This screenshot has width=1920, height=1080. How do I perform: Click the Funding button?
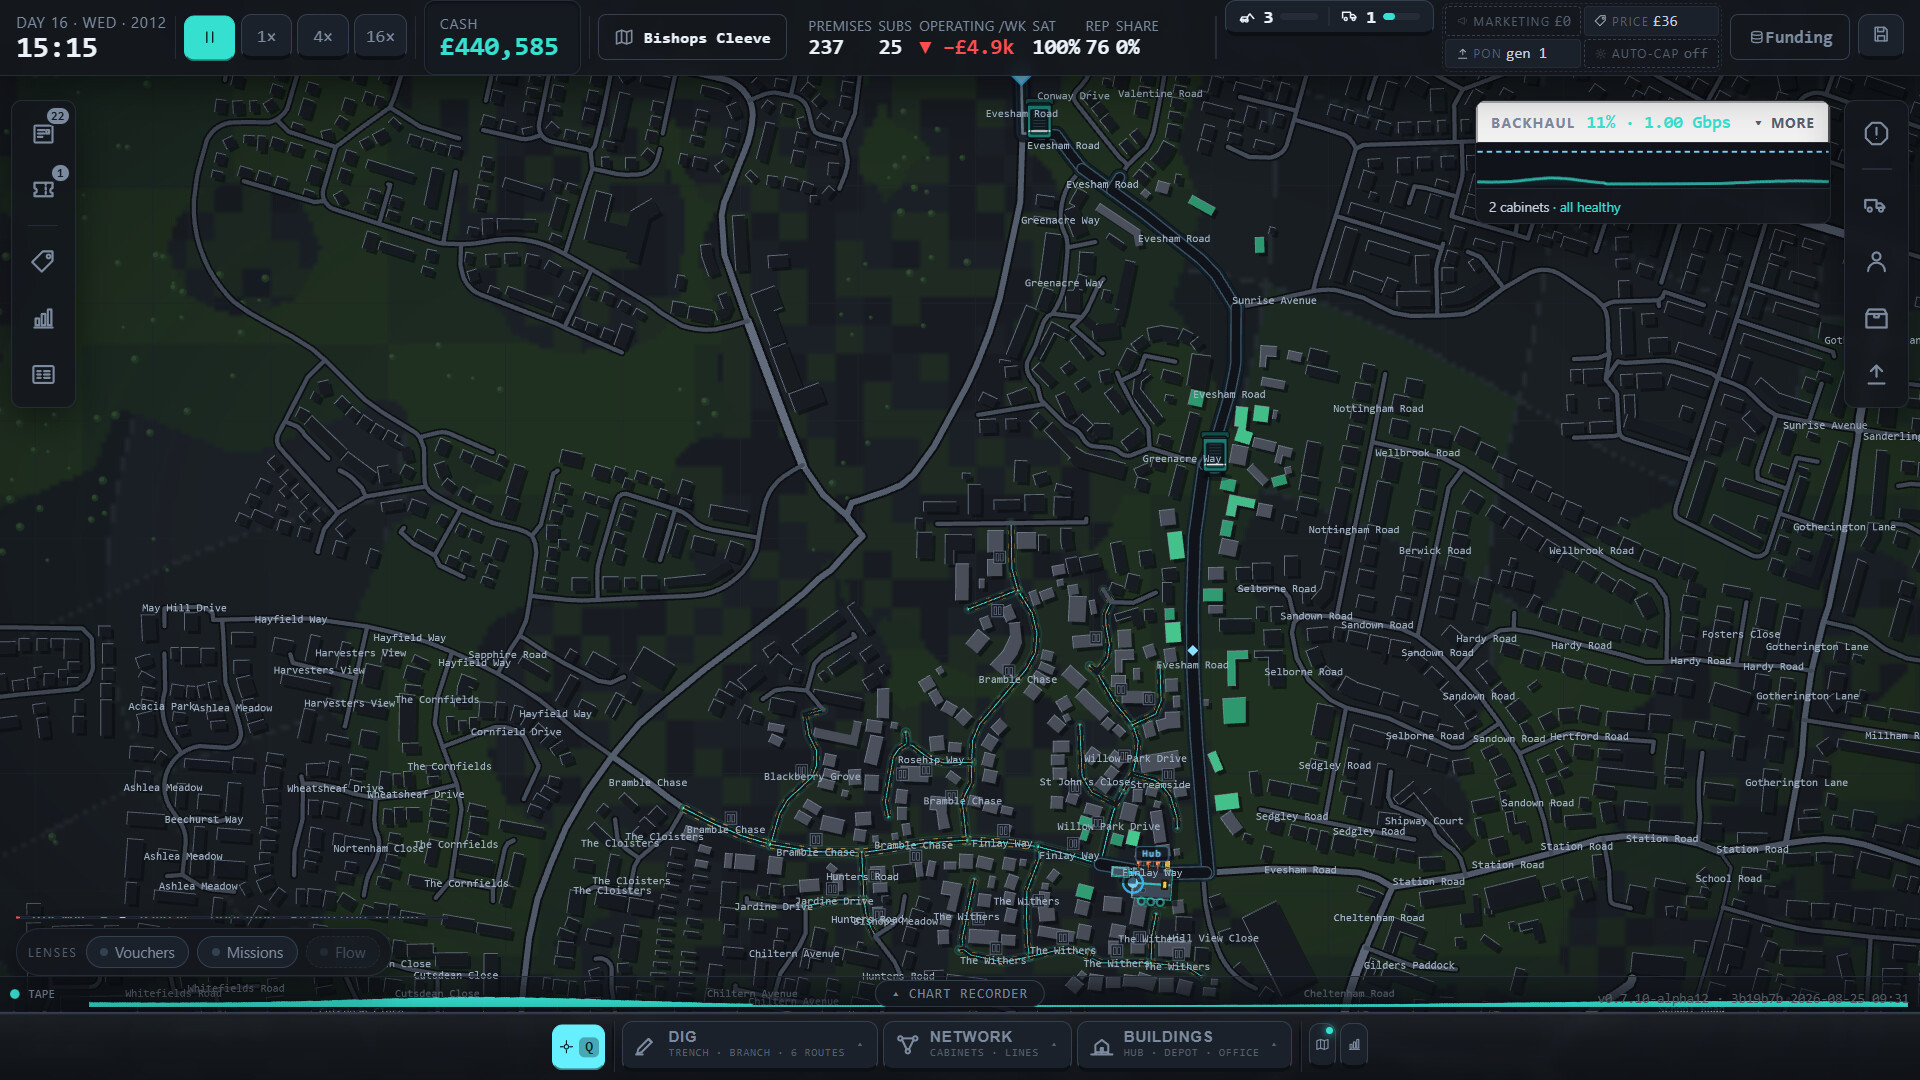[x=1790, y=37]
